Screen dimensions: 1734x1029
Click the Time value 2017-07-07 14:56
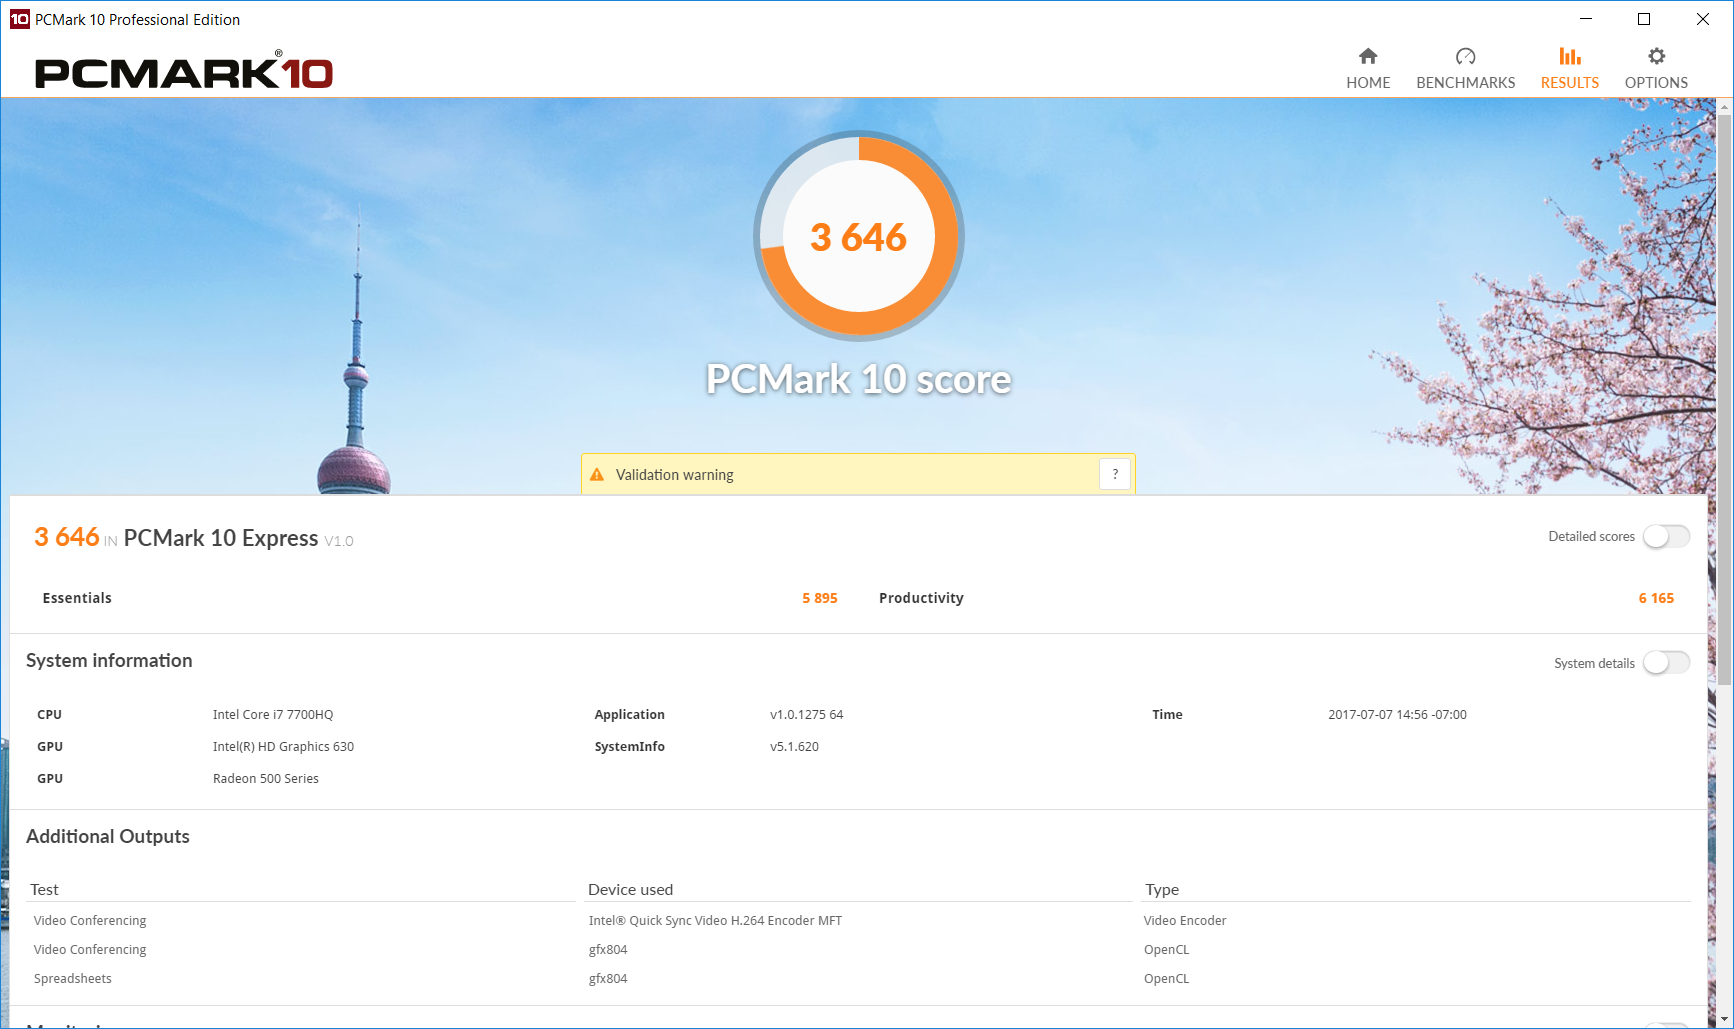pos(1397,715)
